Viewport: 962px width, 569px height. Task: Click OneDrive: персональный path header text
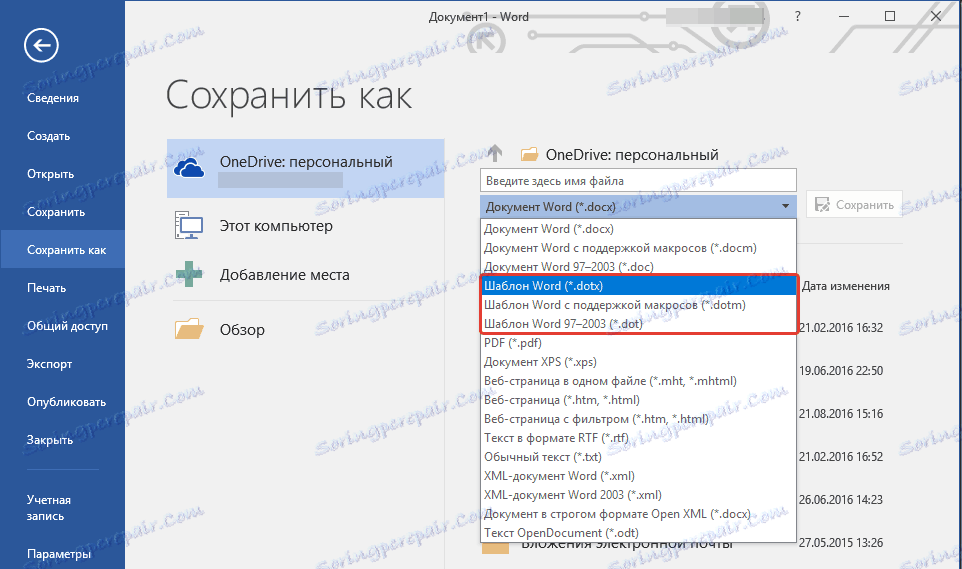point(632,155)
